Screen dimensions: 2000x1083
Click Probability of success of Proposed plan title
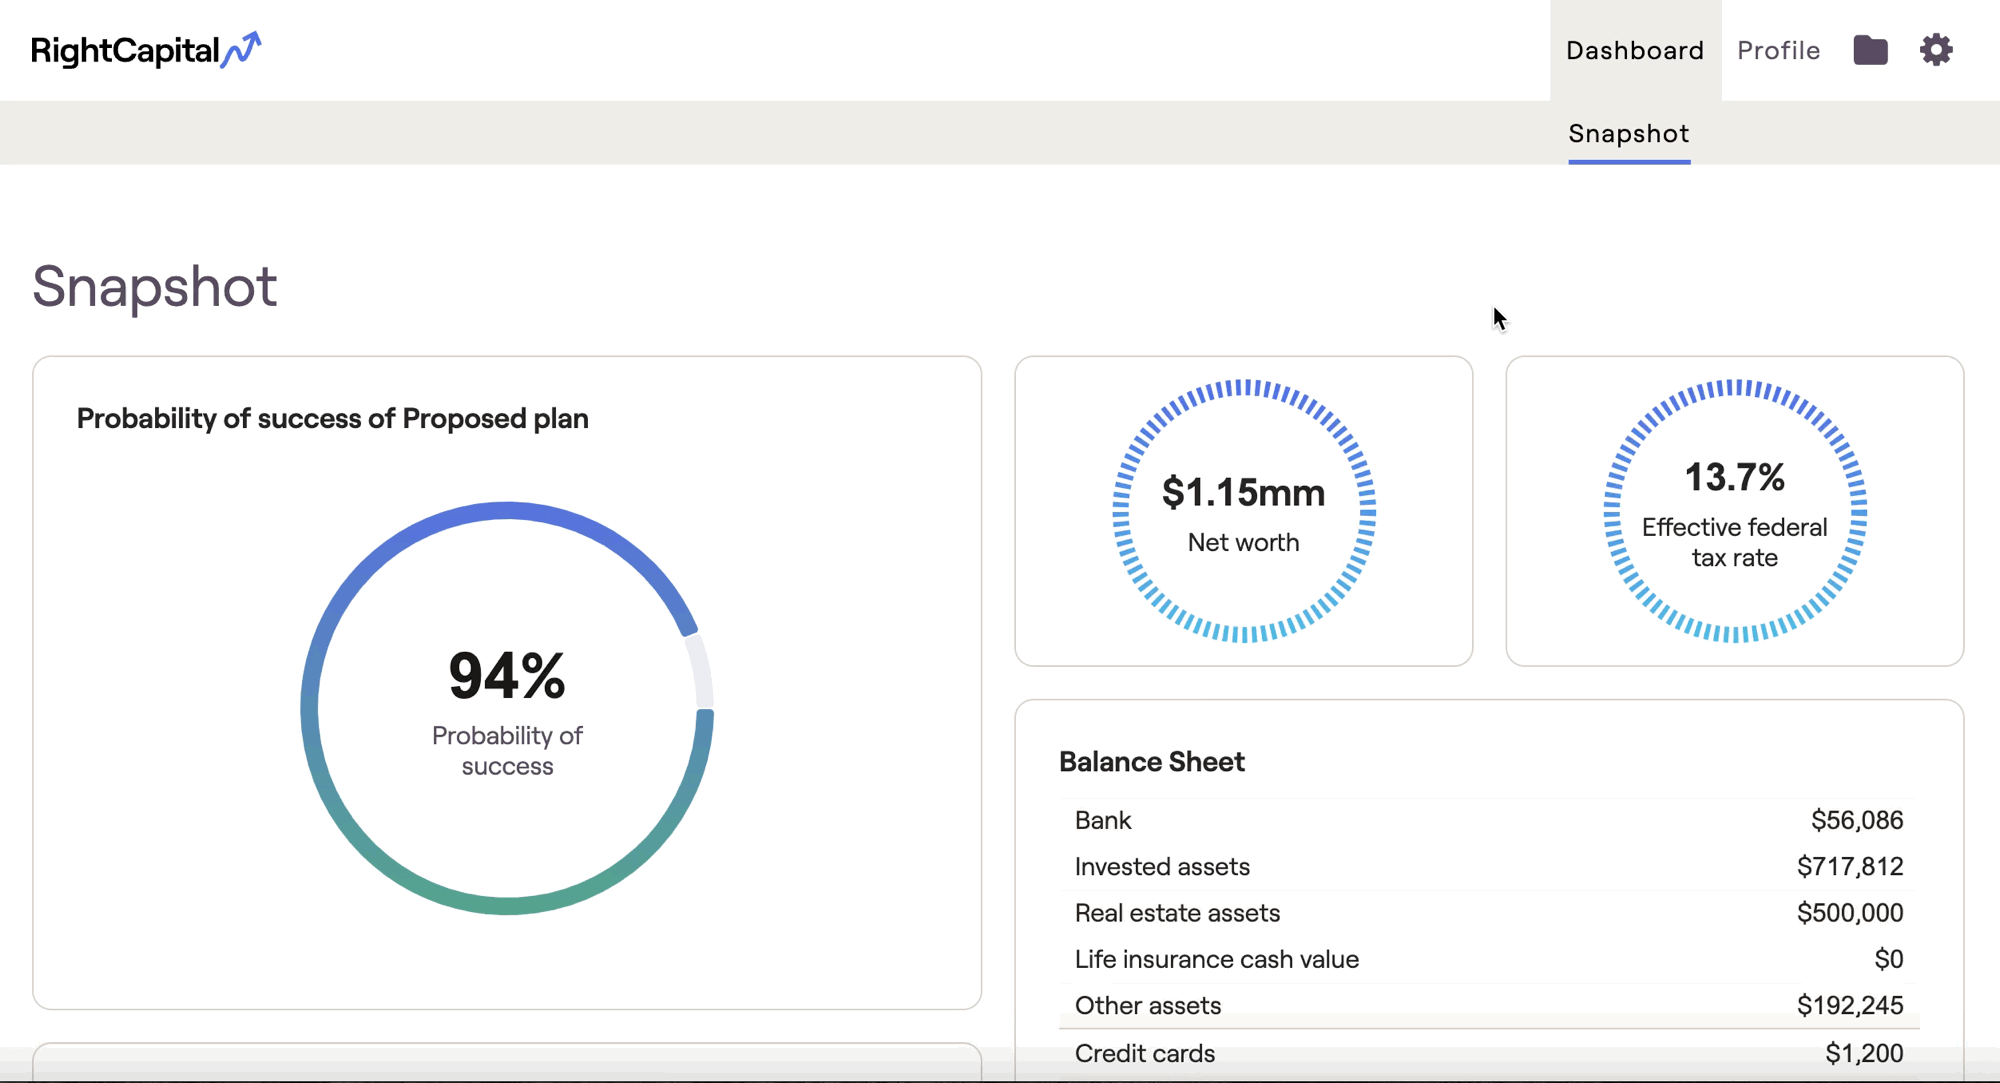pos(332,418)
